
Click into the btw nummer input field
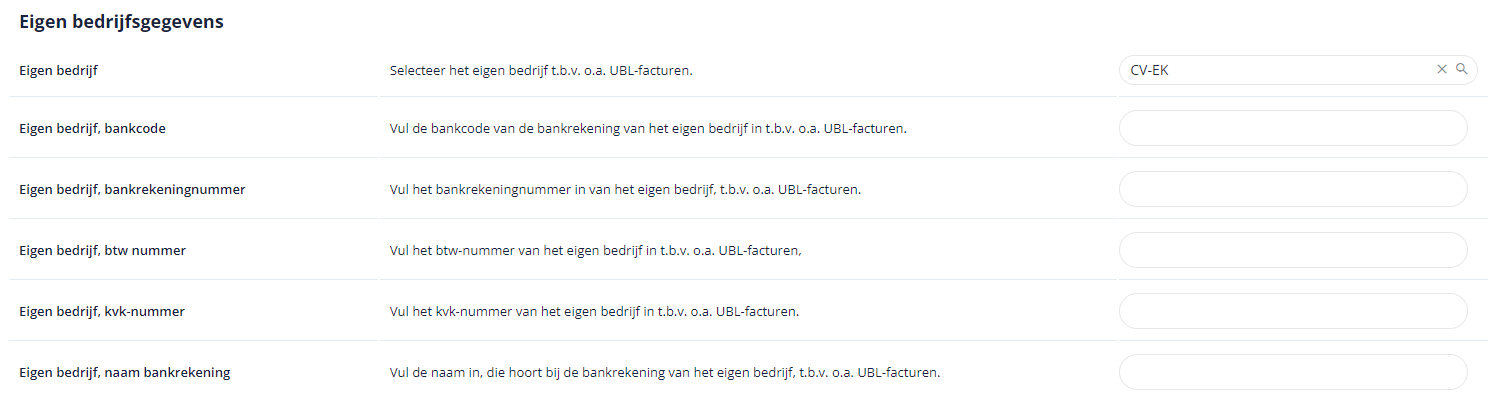1293,250
